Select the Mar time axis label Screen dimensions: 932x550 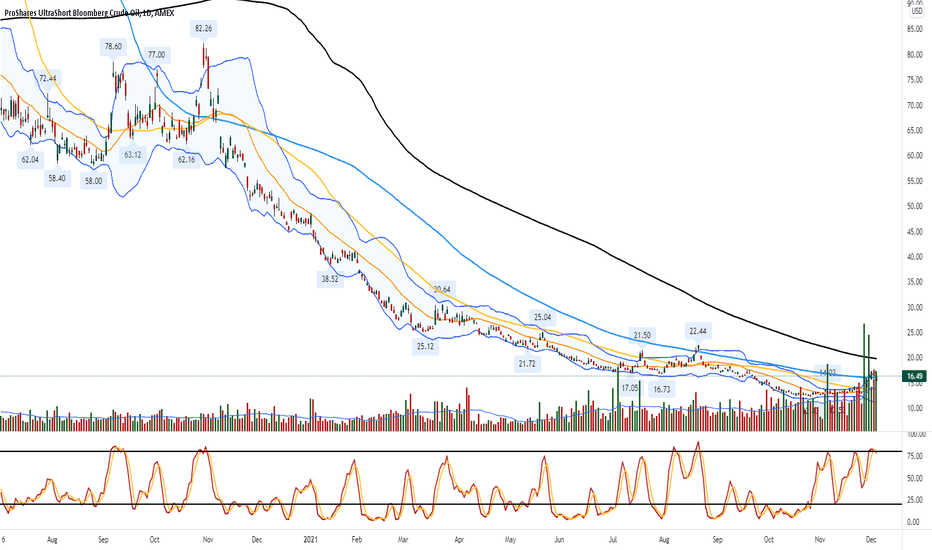pos(403,540)
